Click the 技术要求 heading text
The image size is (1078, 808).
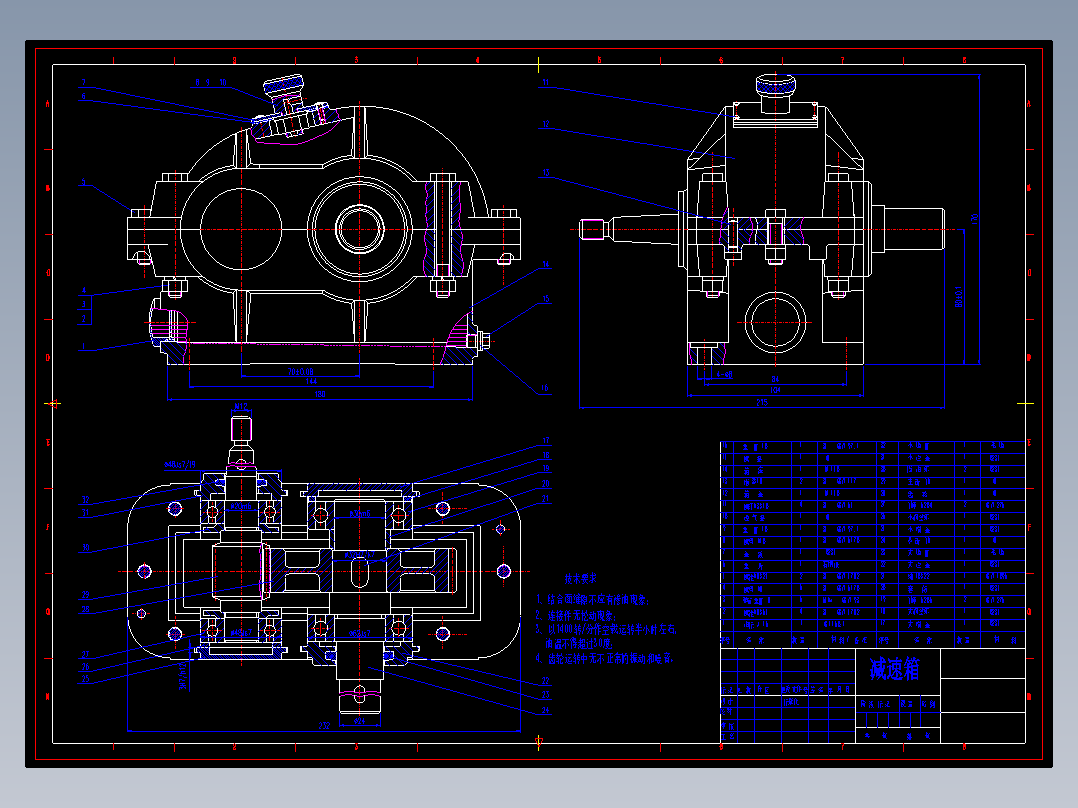(581, 579)
